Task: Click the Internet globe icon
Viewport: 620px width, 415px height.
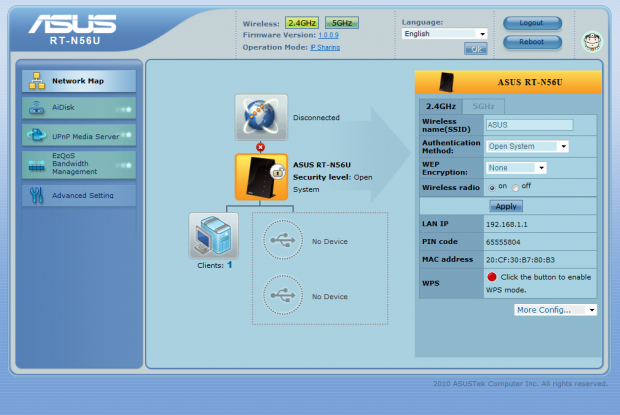Action: click(261, 117)
